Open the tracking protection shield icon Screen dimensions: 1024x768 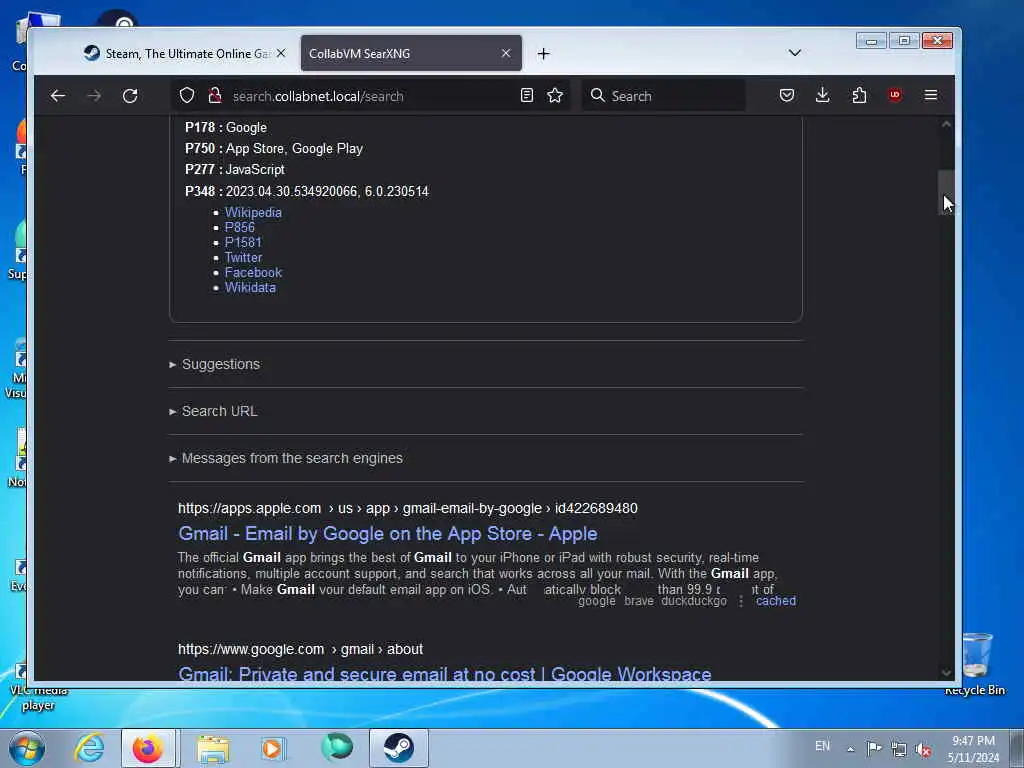(187, 96)
